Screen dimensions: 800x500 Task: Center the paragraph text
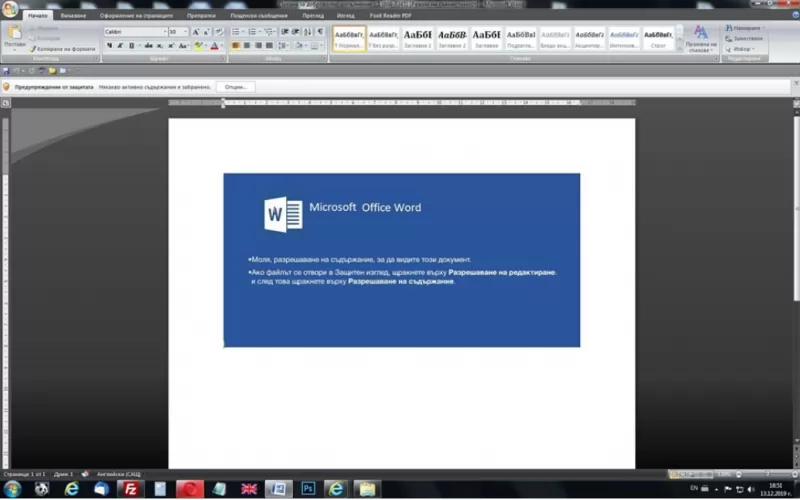[247, 46]
